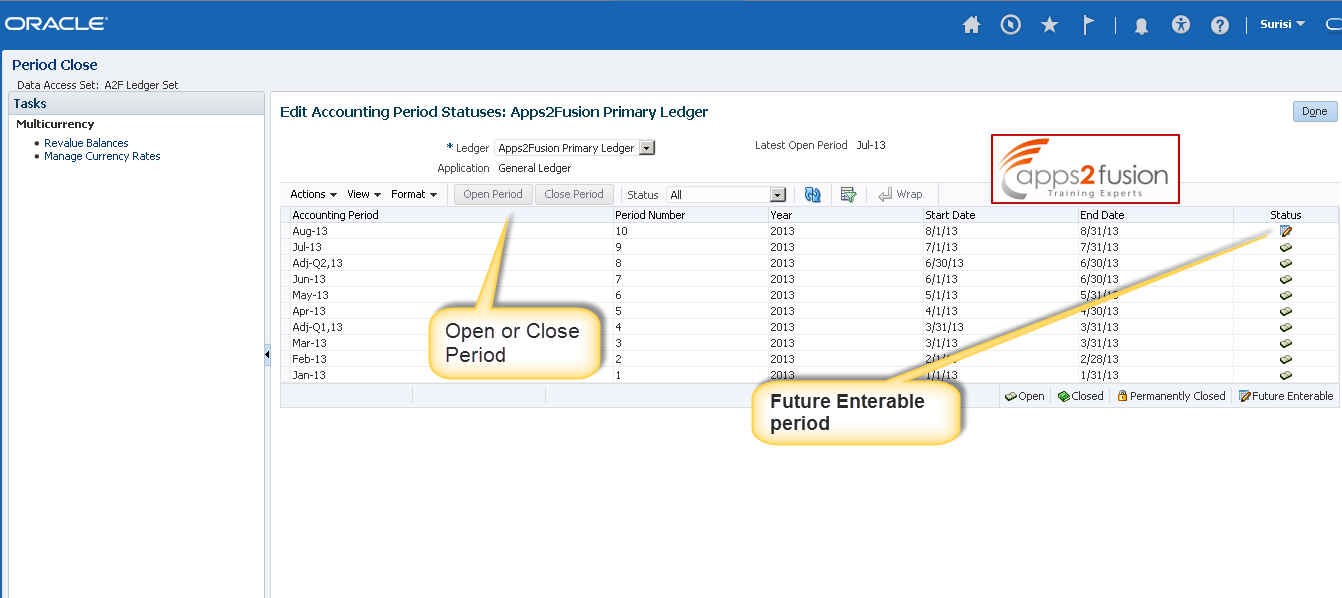
Task: Click the Open status icon for Jun-13
Action: pyautogui.click(x=1285, y=279)
